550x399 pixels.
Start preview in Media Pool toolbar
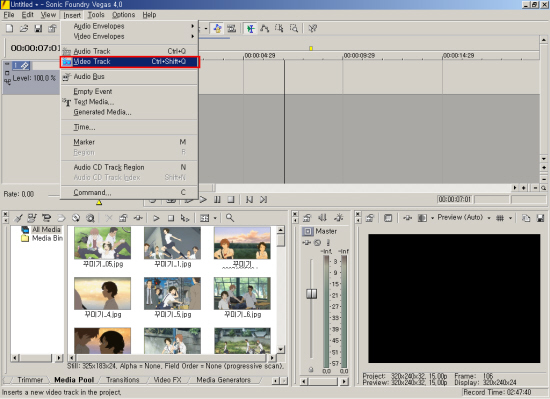pyautogui.click(x=156, y=218)
